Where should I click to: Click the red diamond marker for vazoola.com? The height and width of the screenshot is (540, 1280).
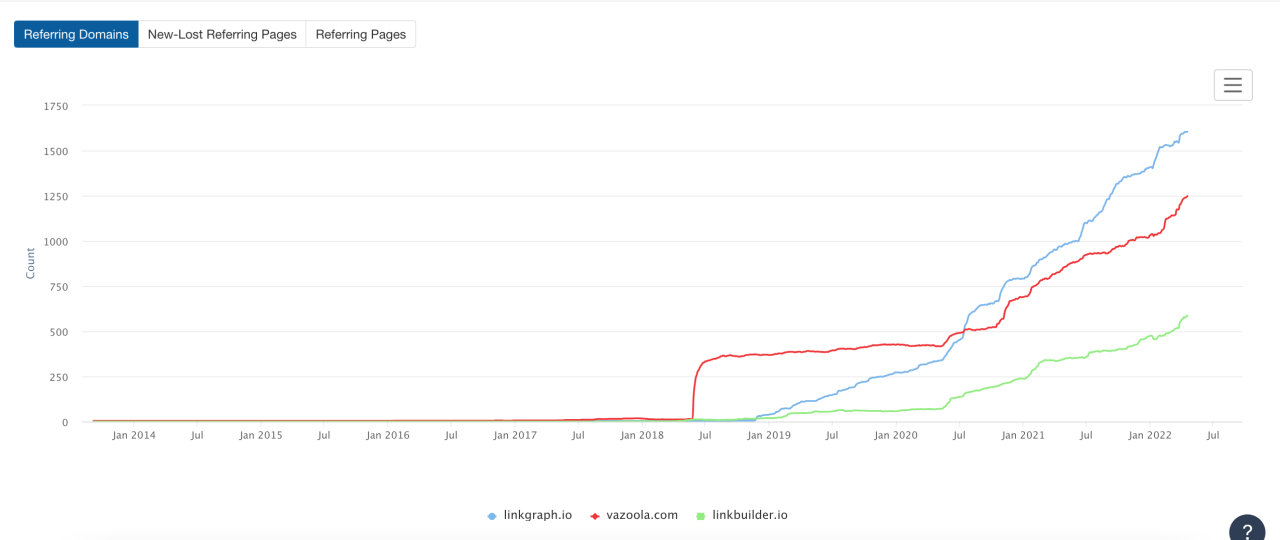[x=595, y=516]
